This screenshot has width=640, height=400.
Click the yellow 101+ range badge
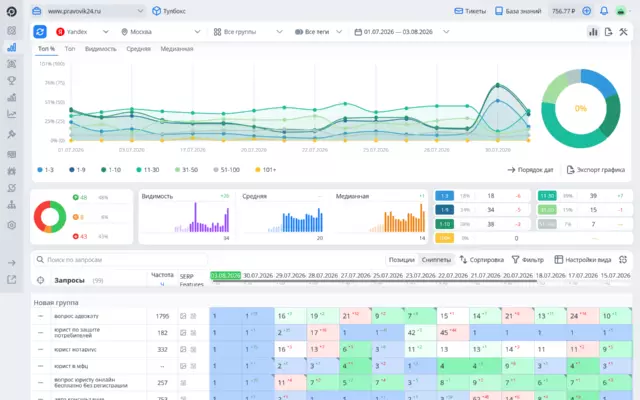(444, 238)
